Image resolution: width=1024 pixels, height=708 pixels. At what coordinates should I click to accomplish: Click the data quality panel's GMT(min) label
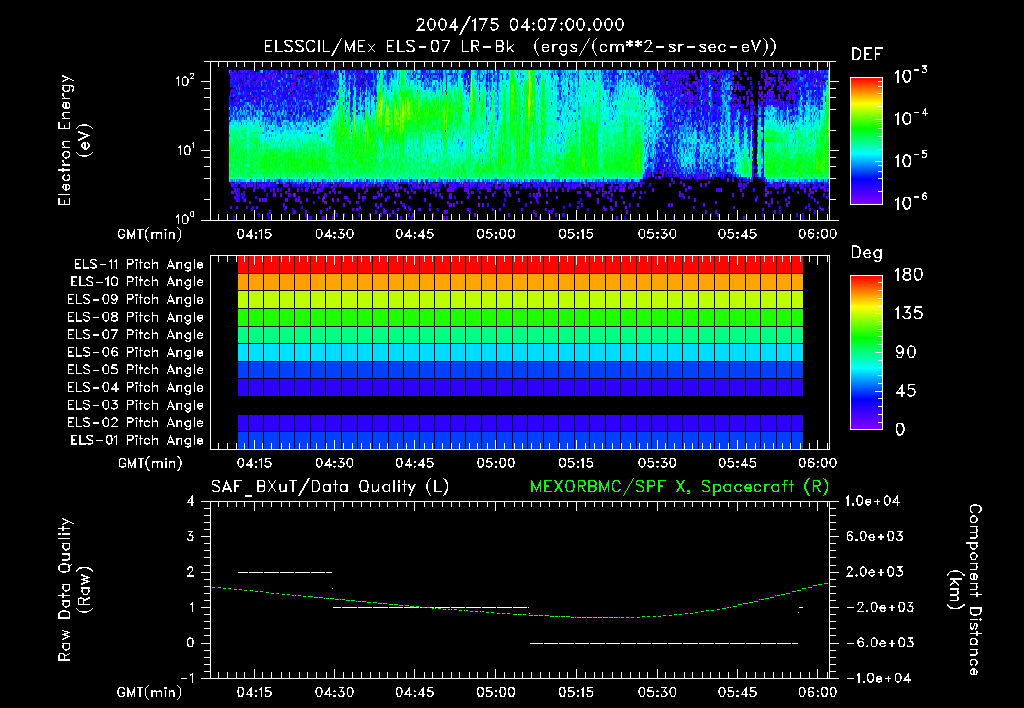150,692
